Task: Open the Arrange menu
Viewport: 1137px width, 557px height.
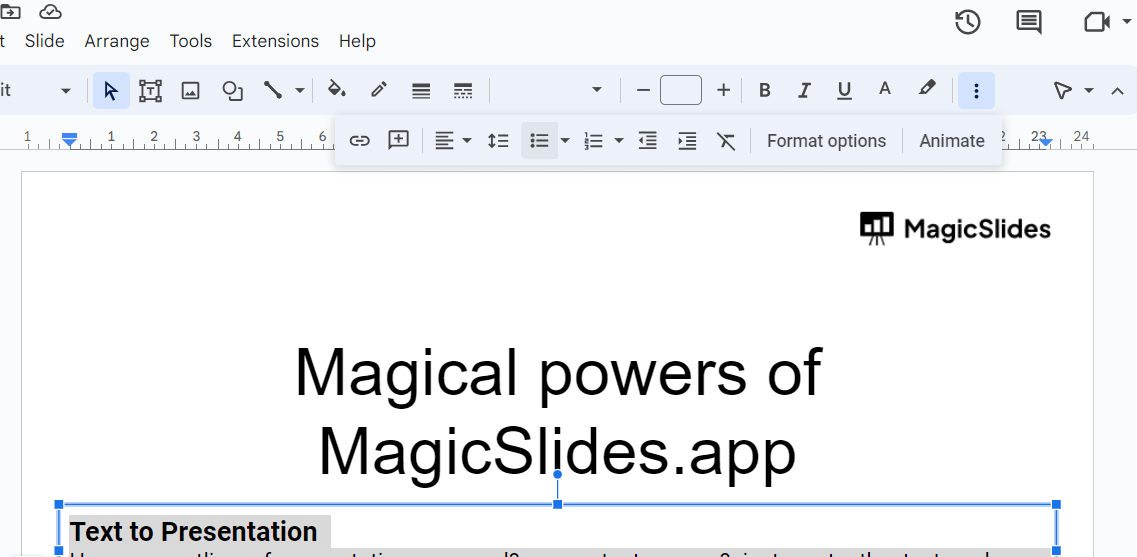Action: click(x=117, y=41)
